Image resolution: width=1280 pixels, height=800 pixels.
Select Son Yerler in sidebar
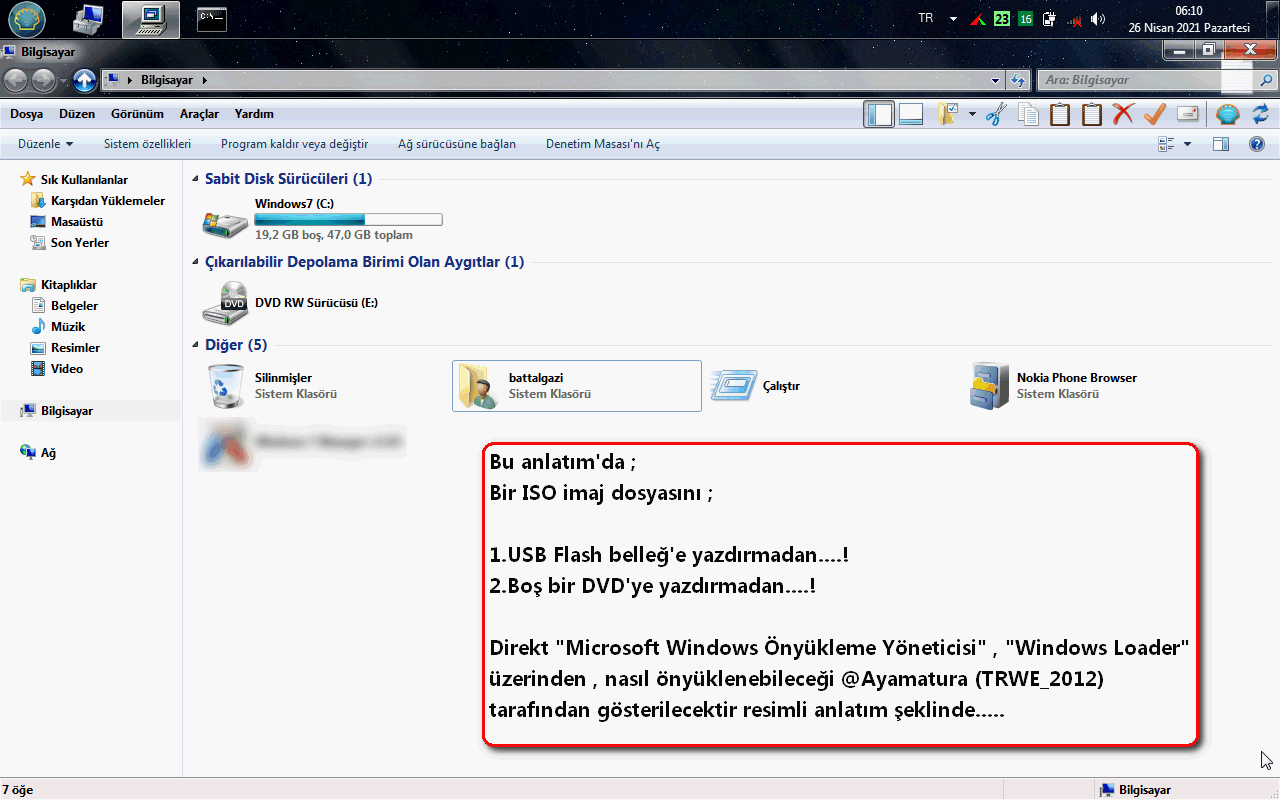coord(80,243)
